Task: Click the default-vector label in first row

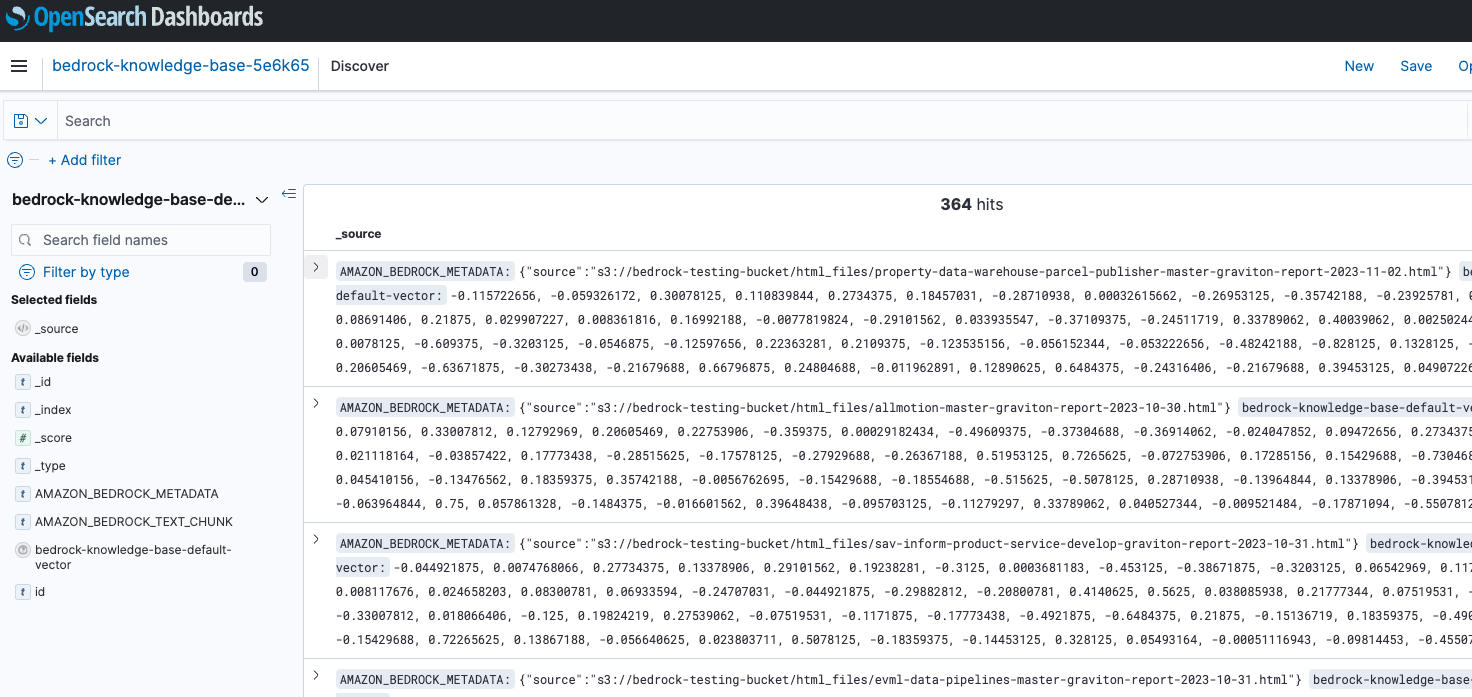Action: point(389,296)
